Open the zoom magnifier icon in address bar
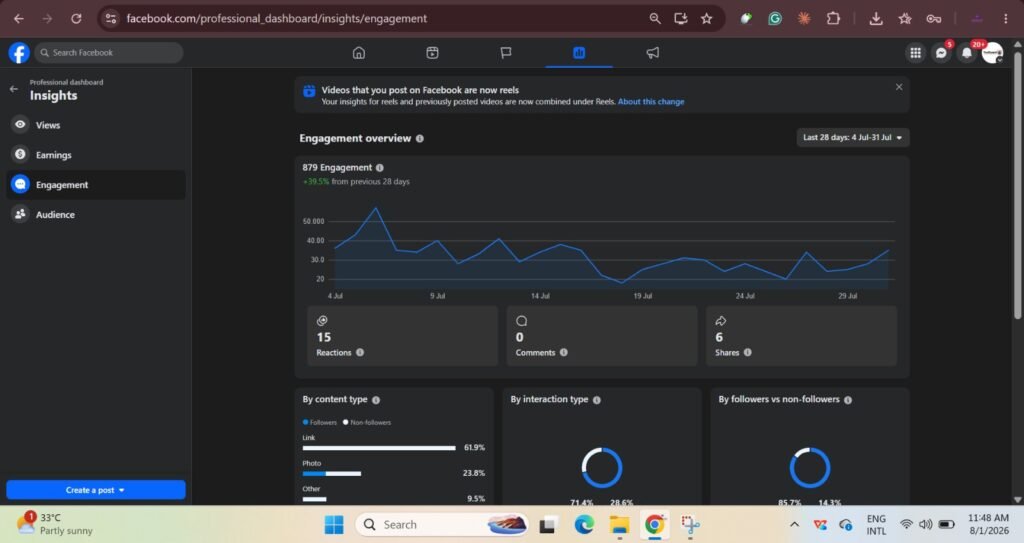 pyautogui.click(x=655, y=18)
